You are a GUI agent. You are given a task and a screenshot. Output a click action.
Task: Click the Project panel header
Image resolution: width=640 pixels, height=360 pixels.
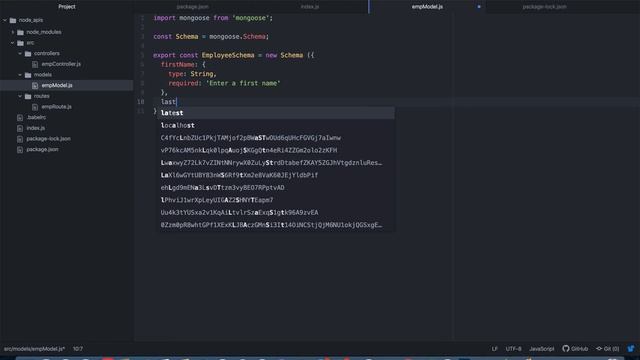click(67, 7)
